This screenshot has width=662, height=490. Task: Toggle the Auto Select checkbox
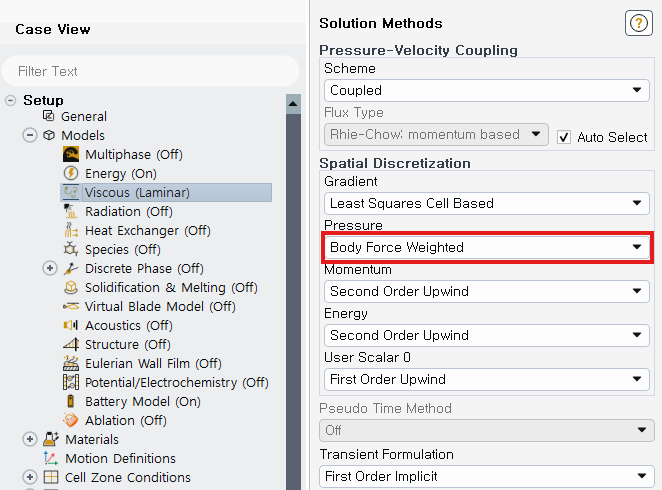click(x=564, y=137)
